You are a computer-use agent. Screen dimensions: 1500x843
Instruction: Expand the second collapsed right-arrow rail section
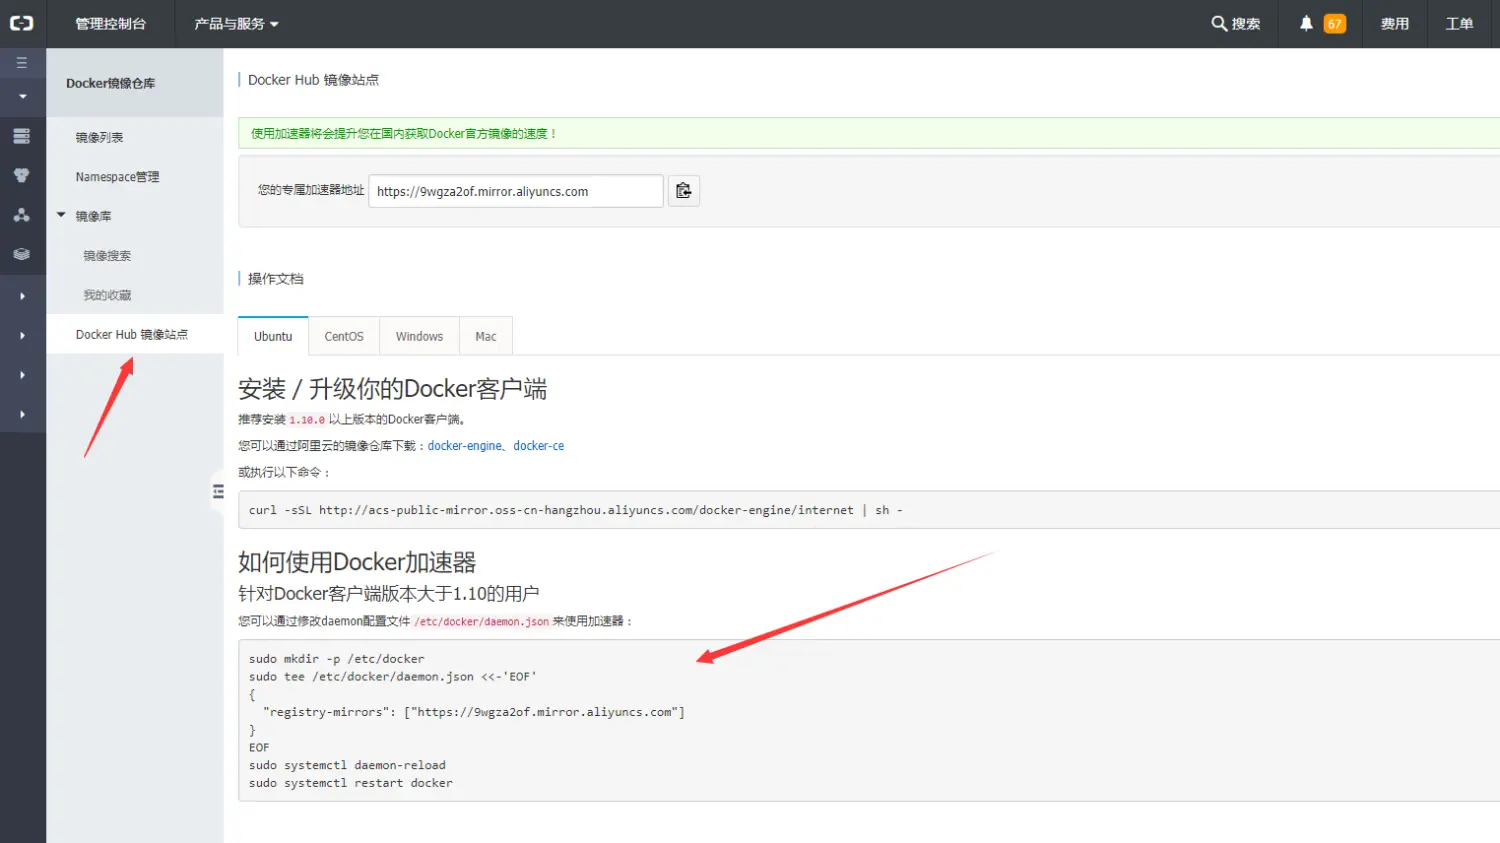pos(22,336)
